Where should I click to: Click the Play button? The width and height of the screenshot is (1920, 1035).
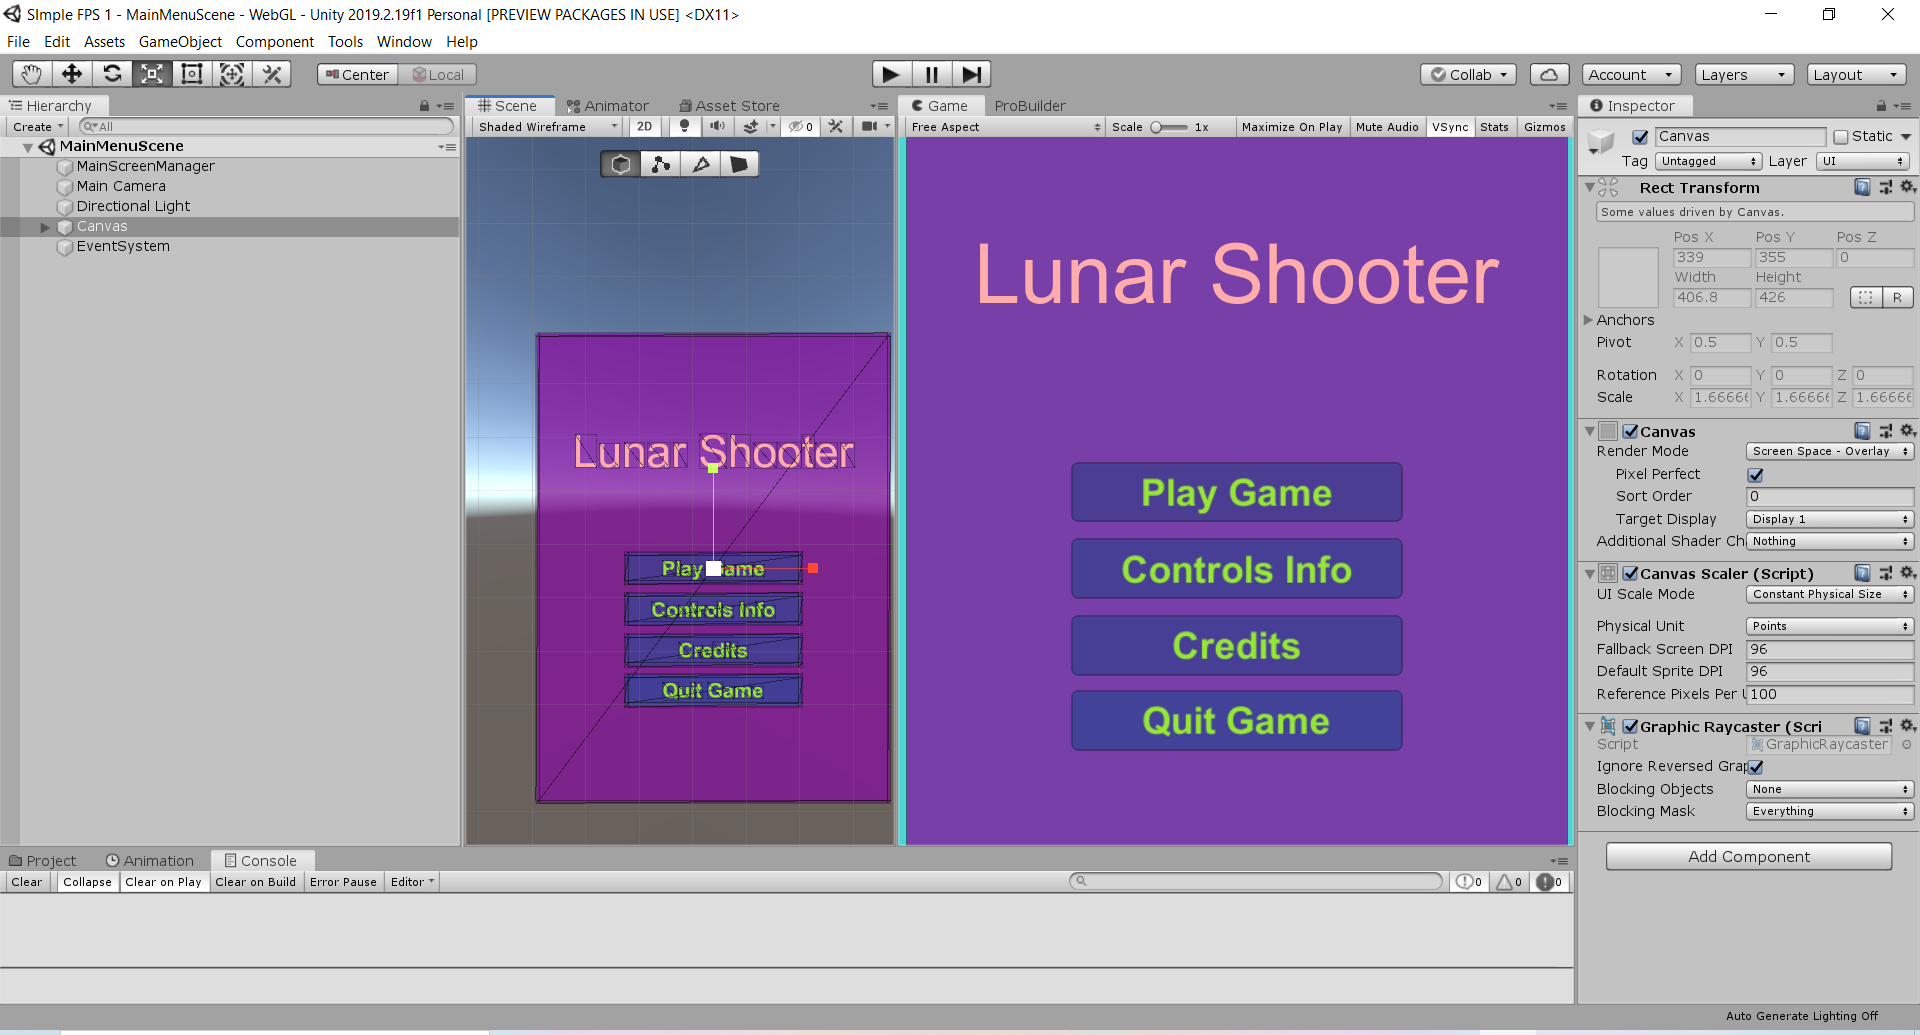coord(891,74)
